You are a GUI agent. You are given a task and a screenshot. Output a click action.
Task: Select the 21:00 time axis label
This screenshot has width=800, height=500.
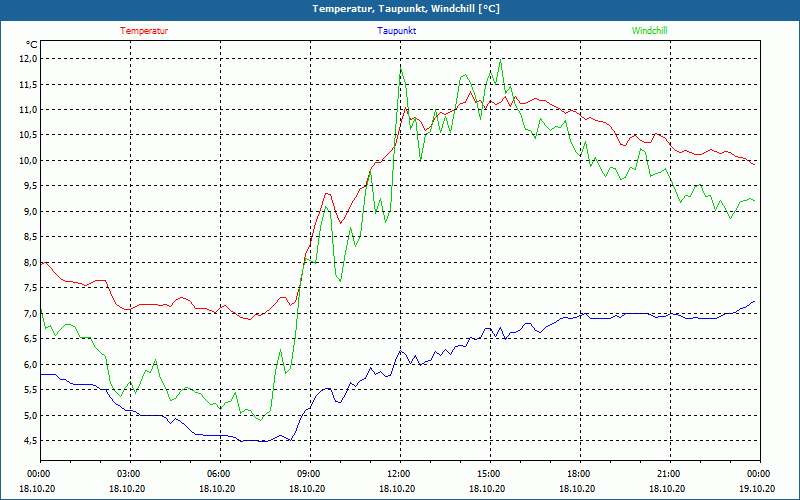click(669, 474)
